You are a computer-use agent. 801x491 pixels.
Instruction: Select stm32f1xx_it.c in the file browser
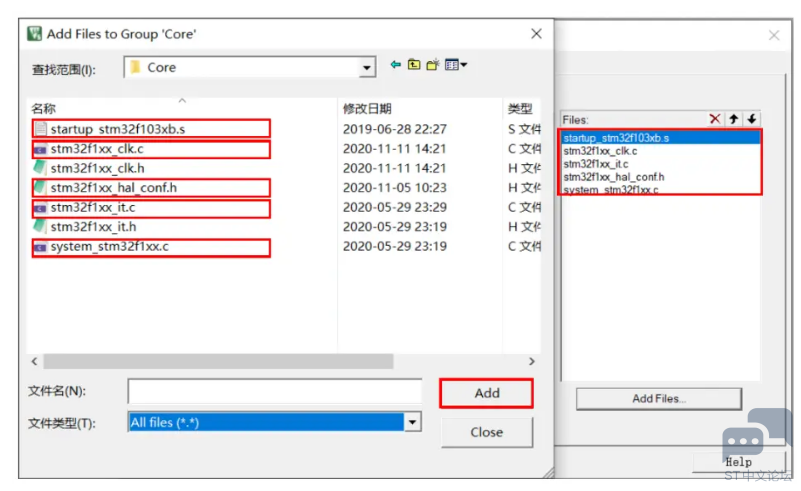(x=93, y=208)
